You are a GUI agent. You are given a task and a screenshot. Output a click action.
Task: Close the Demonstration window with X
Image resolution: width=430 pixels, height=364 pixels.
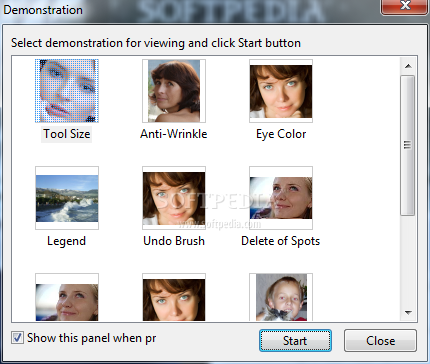click(x=405, y=6)
